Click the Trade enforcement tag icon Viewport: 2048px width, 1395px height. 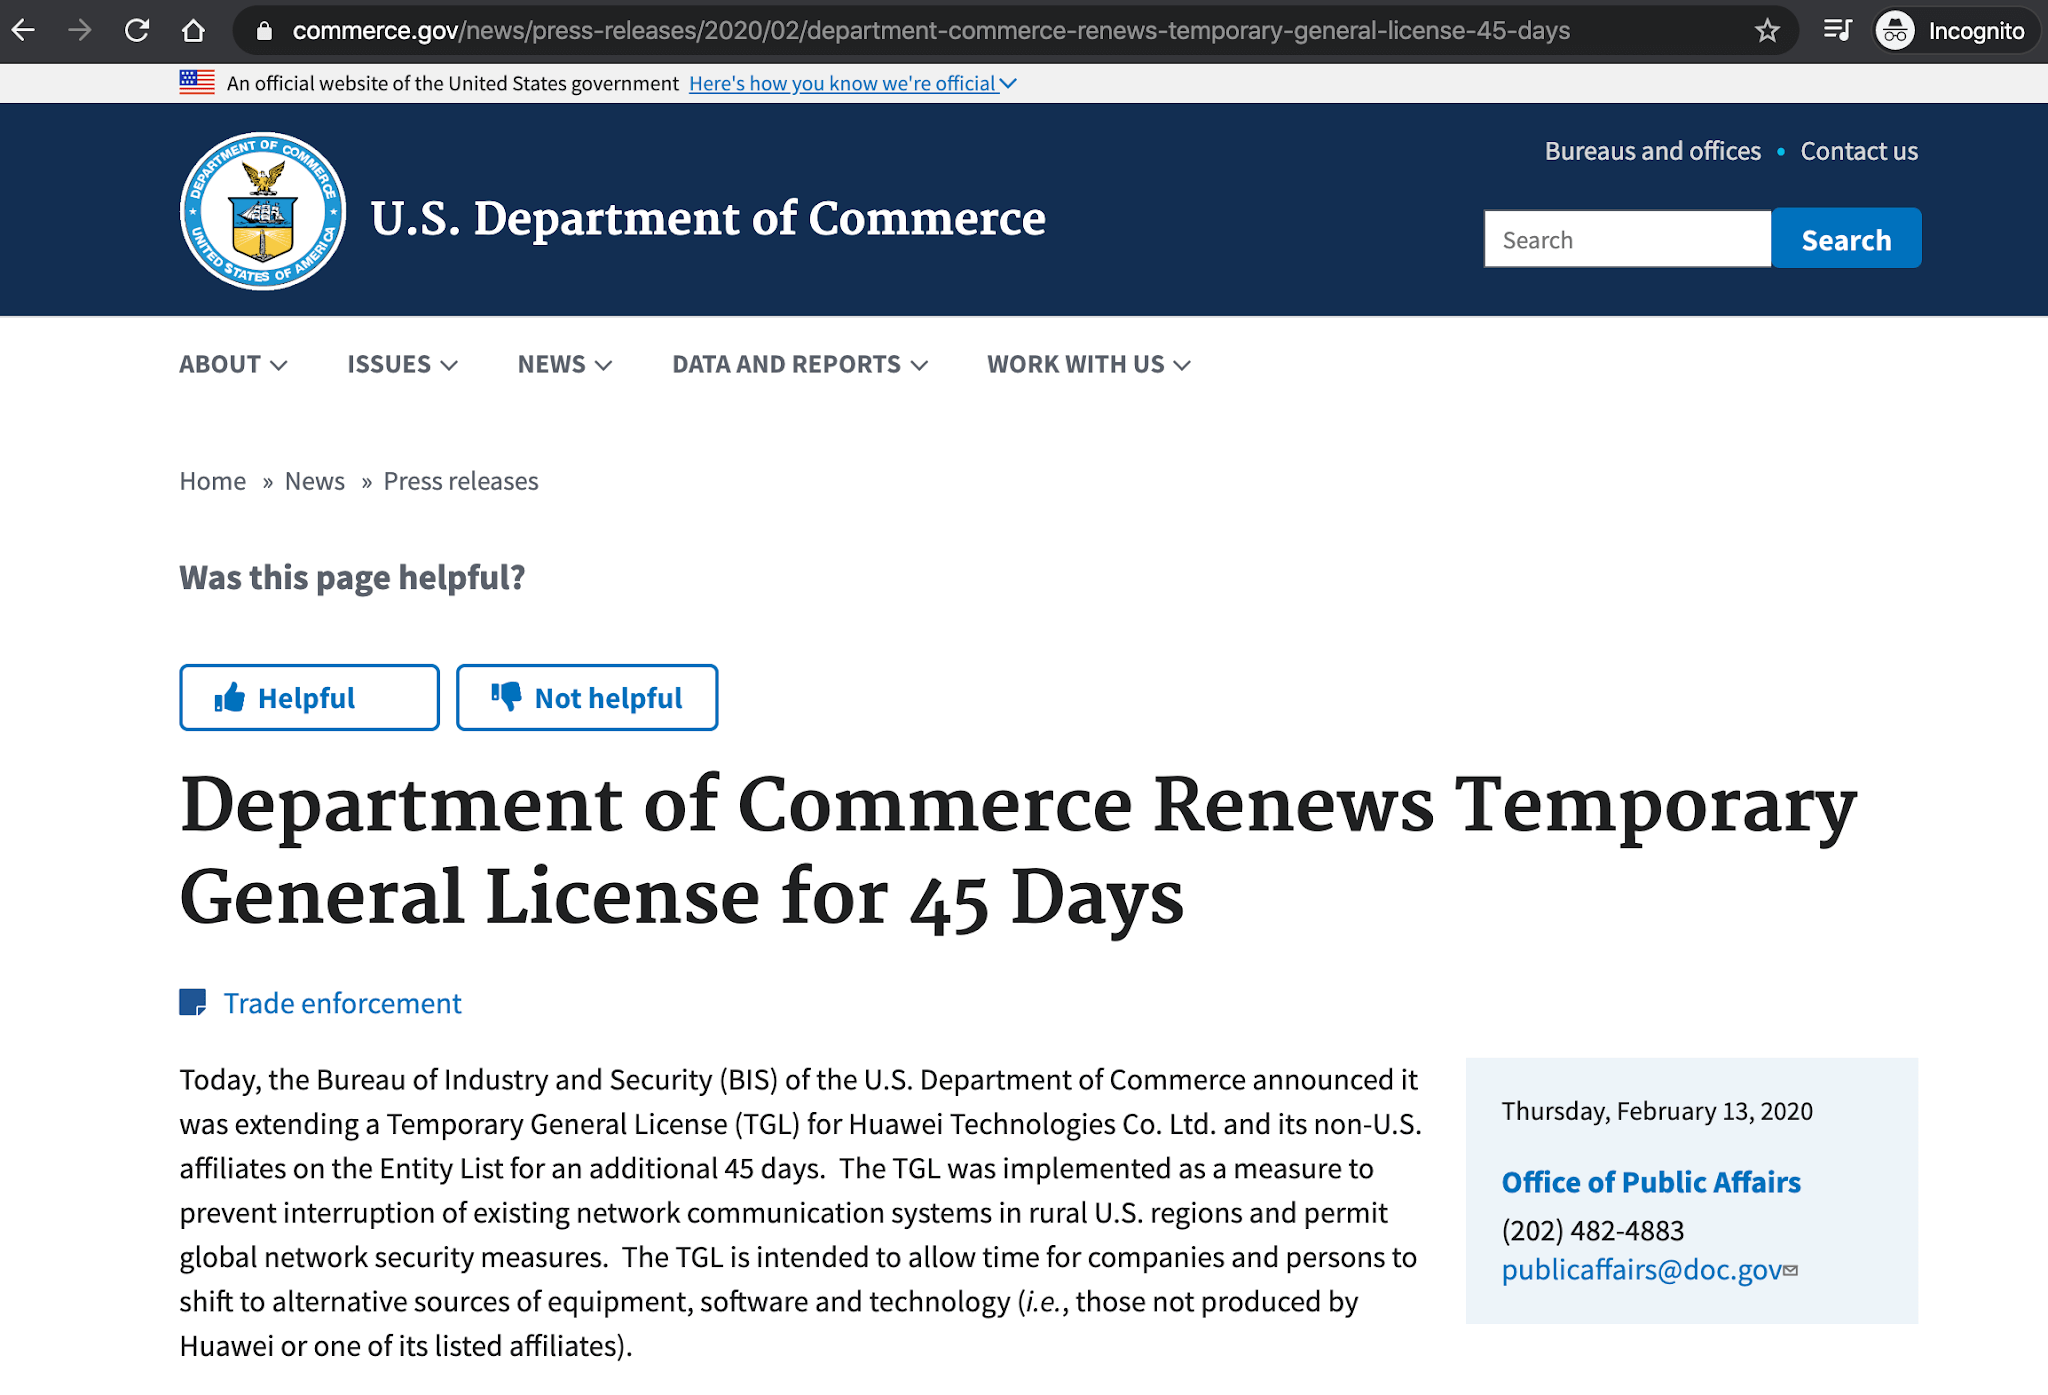193,1002
